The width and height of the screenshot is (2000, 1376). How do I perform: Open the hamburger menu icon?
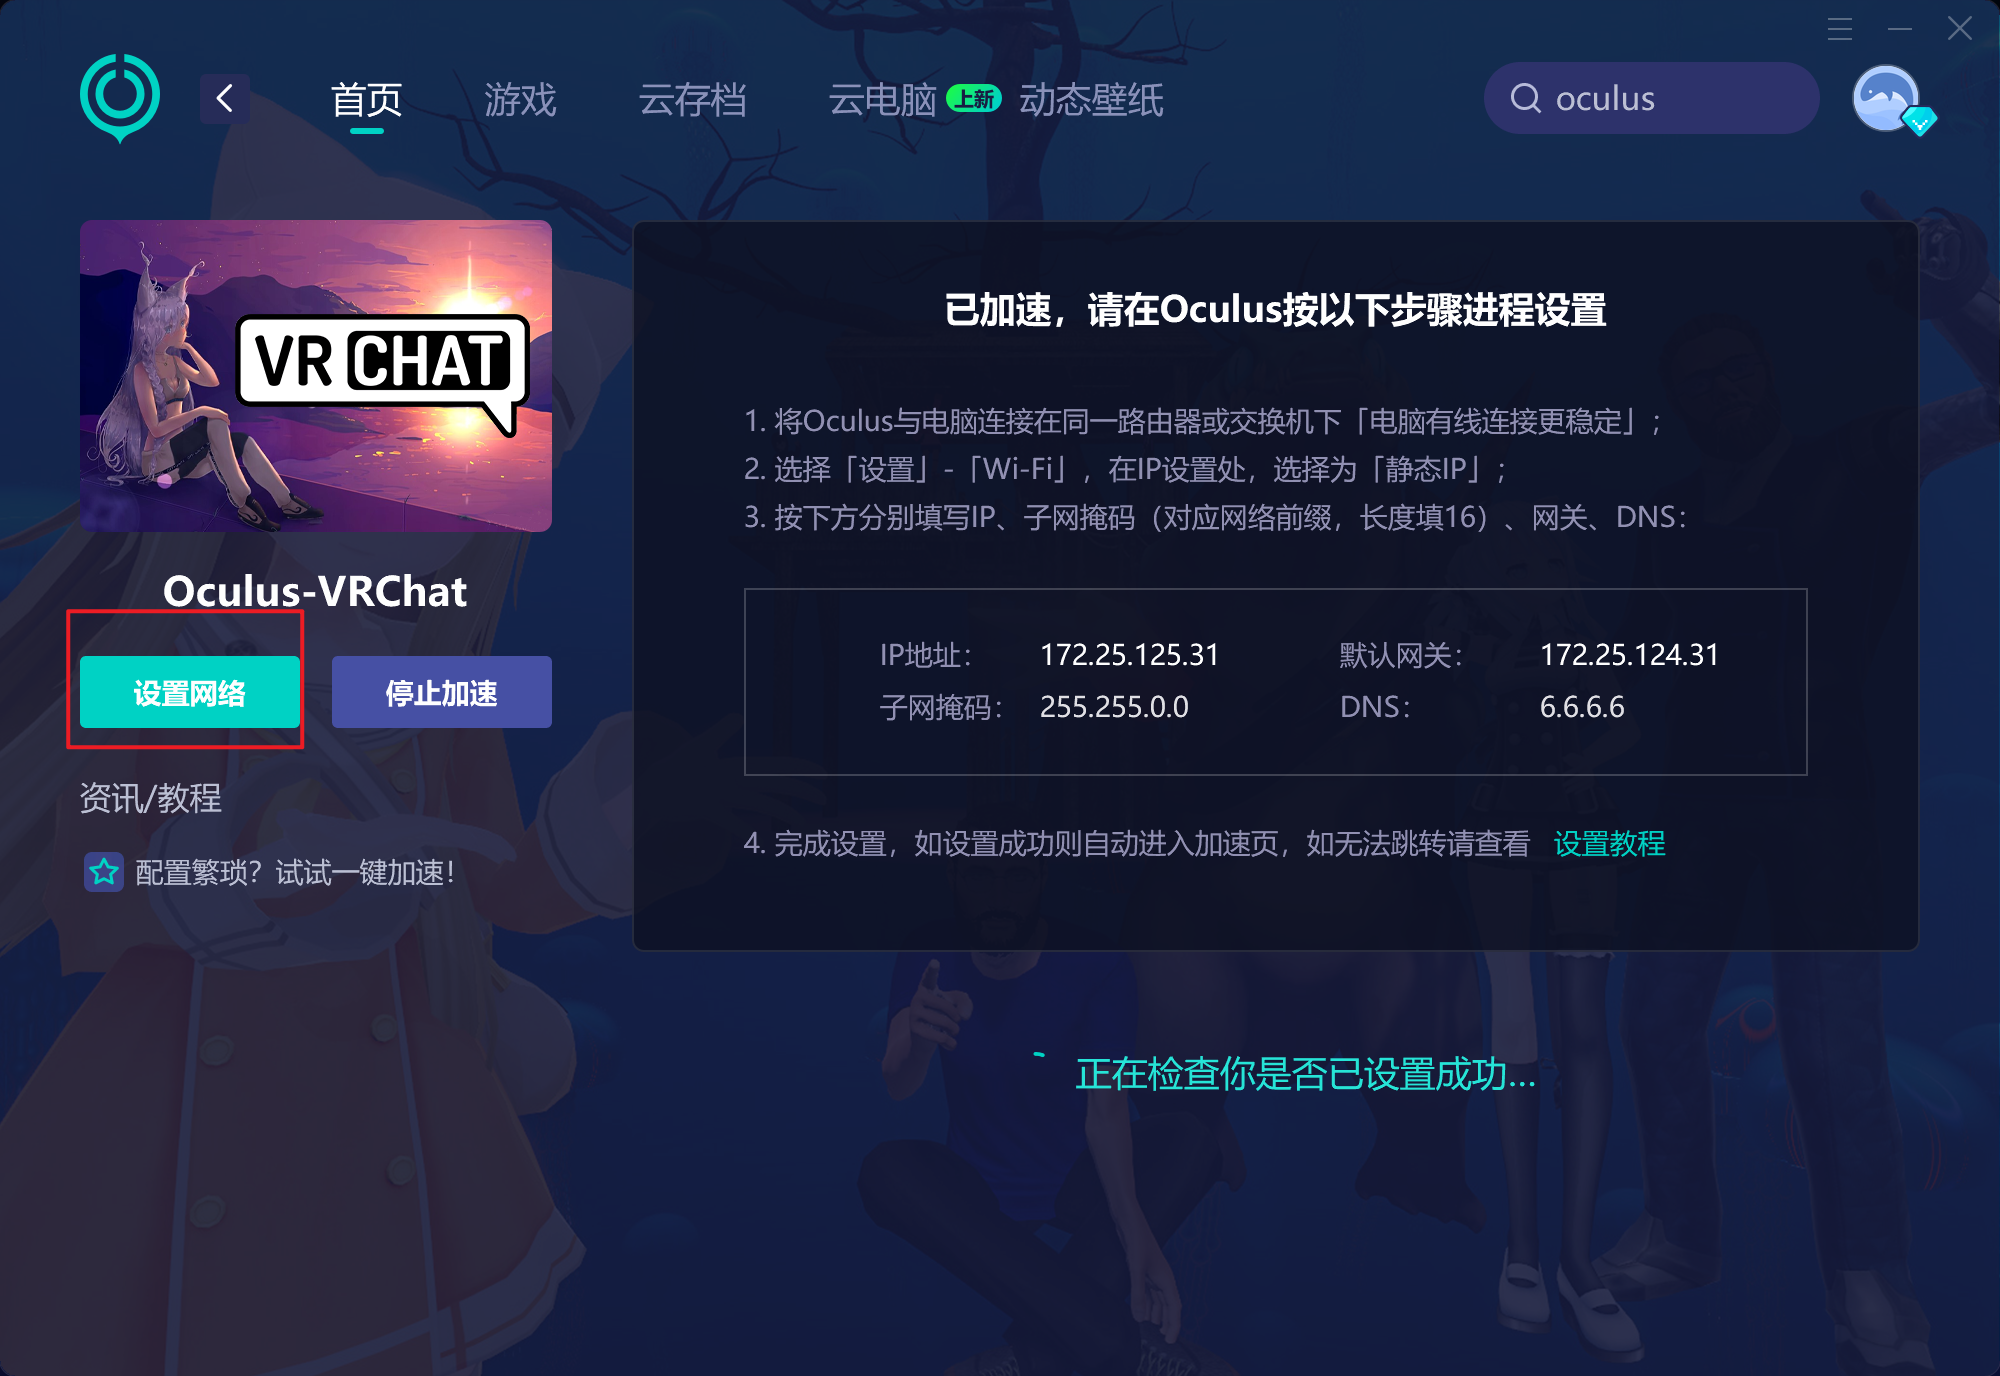[x=1840, y=29]
